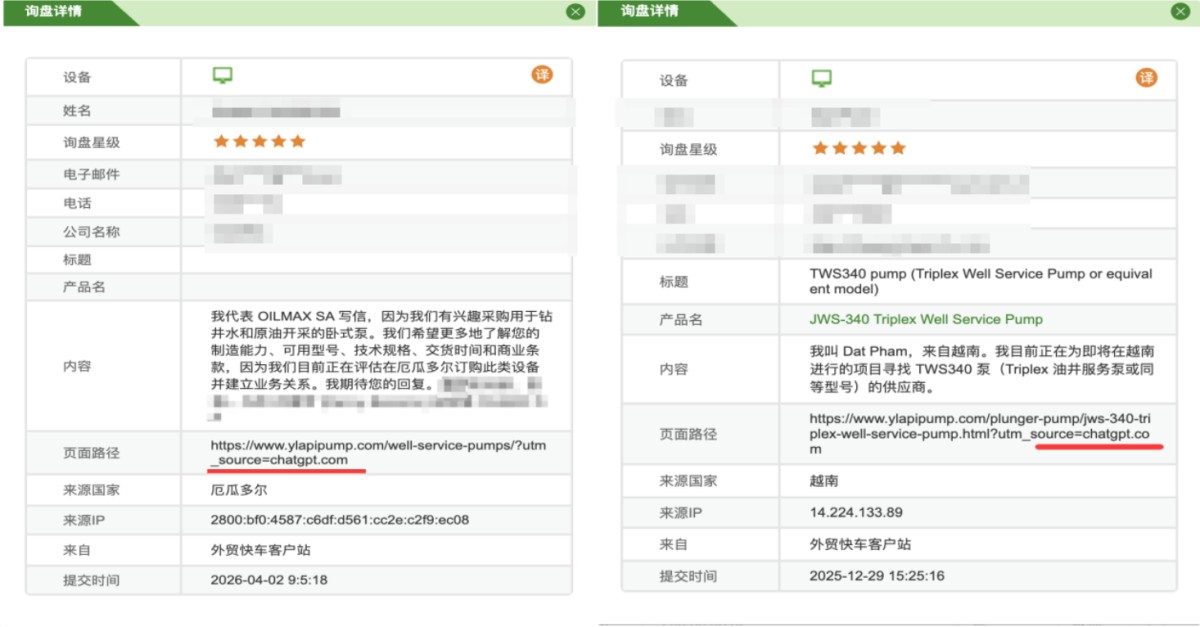This screenshot has width=1200, height=627.
Task: Click the TWS340 pump title text
Action: [x=980, y=281]
